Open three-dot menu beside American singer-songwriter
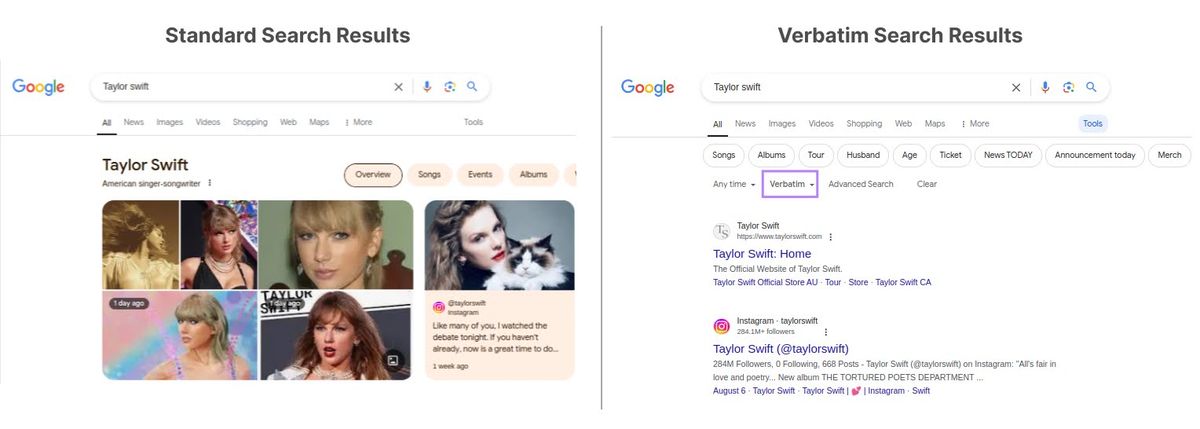The height and width of the screenshot is (429, 1200). click(210, 183)
